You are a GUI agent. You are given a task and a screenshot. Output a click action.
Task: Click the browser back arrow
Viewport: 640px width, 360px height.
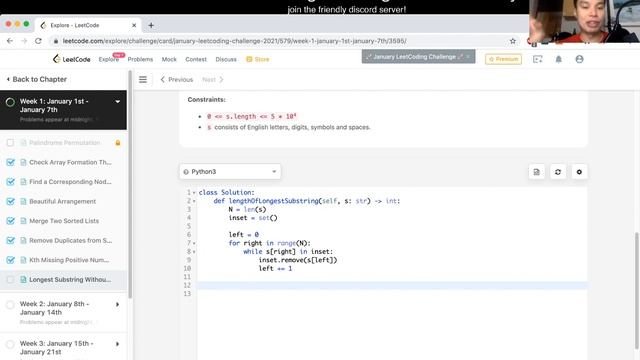(x=10, y=41)
